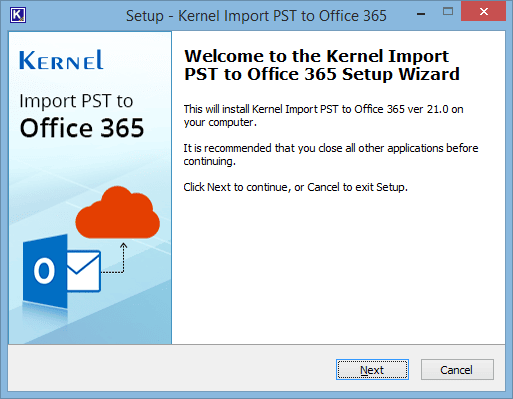513x399 pixels.
Task: Click the orange cloud icon in the banner
Action: click(117, 213)
